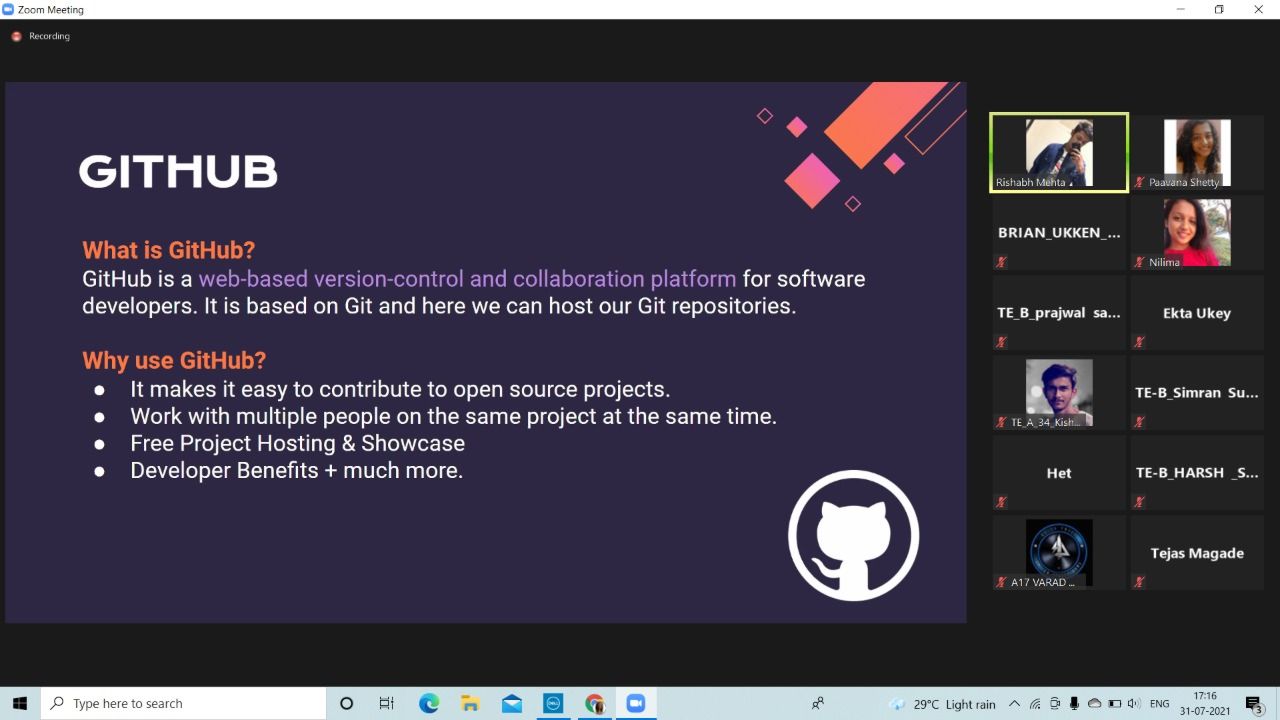This screenshot has width=1280, height=720.
Task: Select Rishabh Mehta's video tile
Action: (x=1059, y=152)
